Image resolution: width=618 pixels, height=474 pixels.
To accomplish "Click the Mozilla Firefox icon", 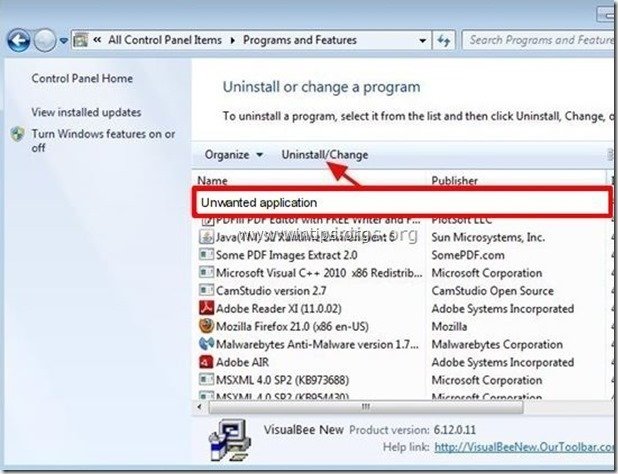I will [x=206, y=326].
